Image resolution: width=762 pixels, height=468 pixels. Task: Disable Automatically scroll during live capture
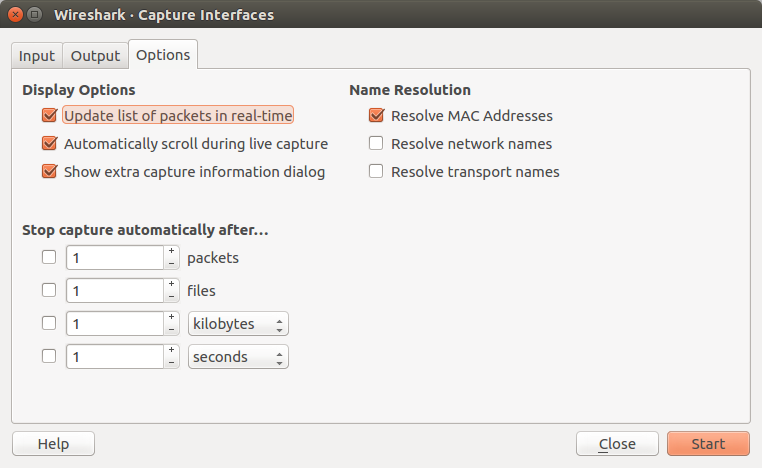(x=50, y=143)
